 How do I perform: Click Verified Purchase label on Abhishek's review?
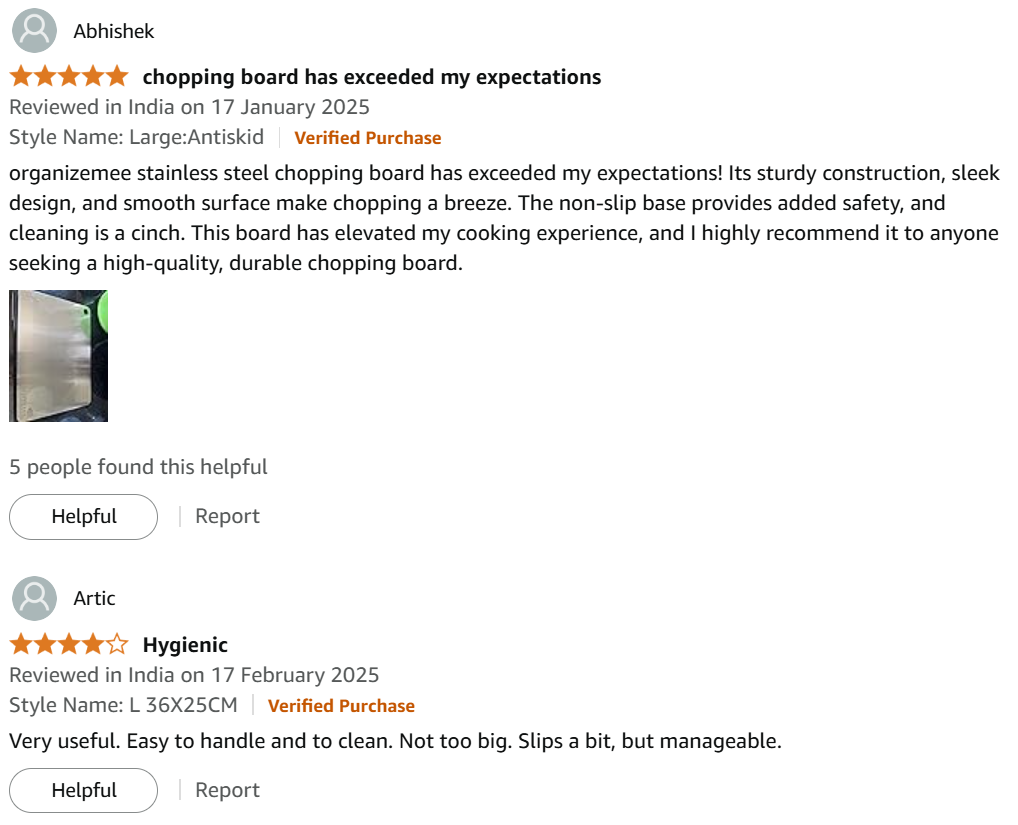click(x=367, y=138)
